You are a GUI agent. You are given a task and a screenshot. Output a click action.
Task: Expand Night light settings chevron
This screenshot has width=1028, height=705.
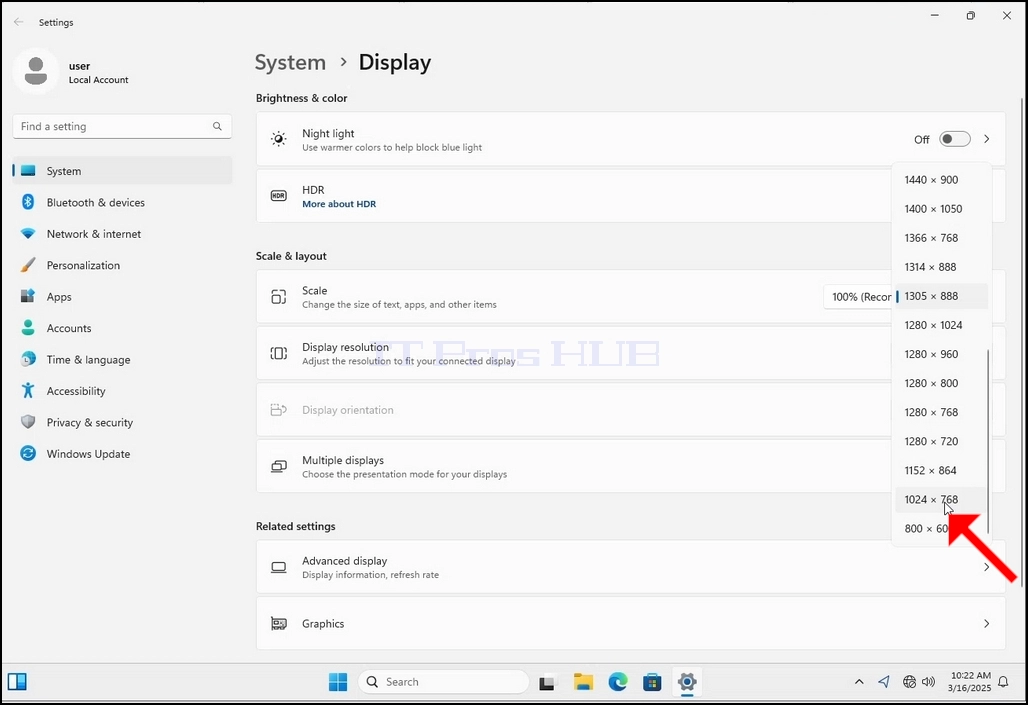click(987, 139)
